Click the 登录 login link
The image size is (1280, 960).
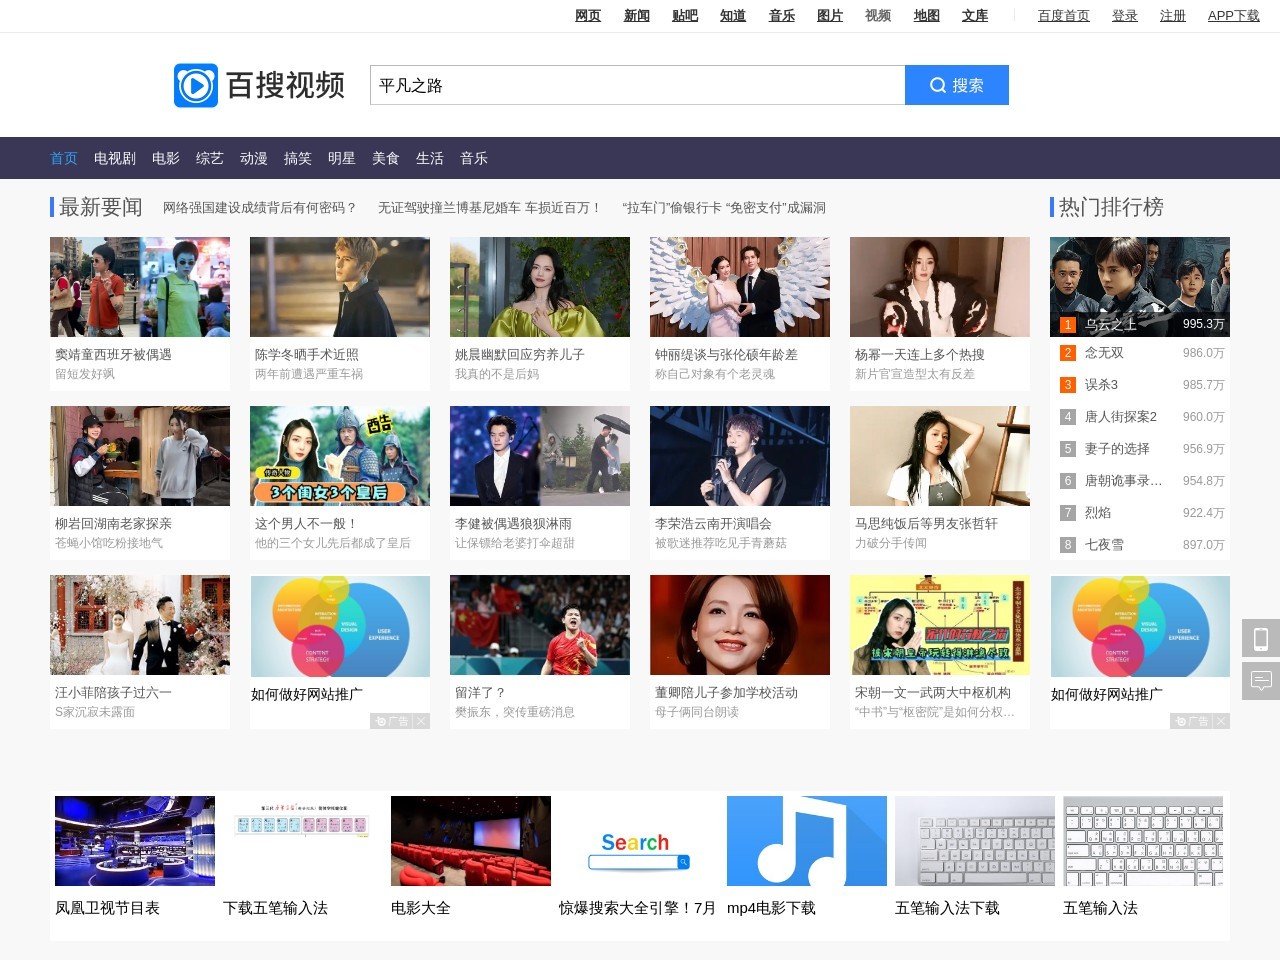coord(1125,15)
